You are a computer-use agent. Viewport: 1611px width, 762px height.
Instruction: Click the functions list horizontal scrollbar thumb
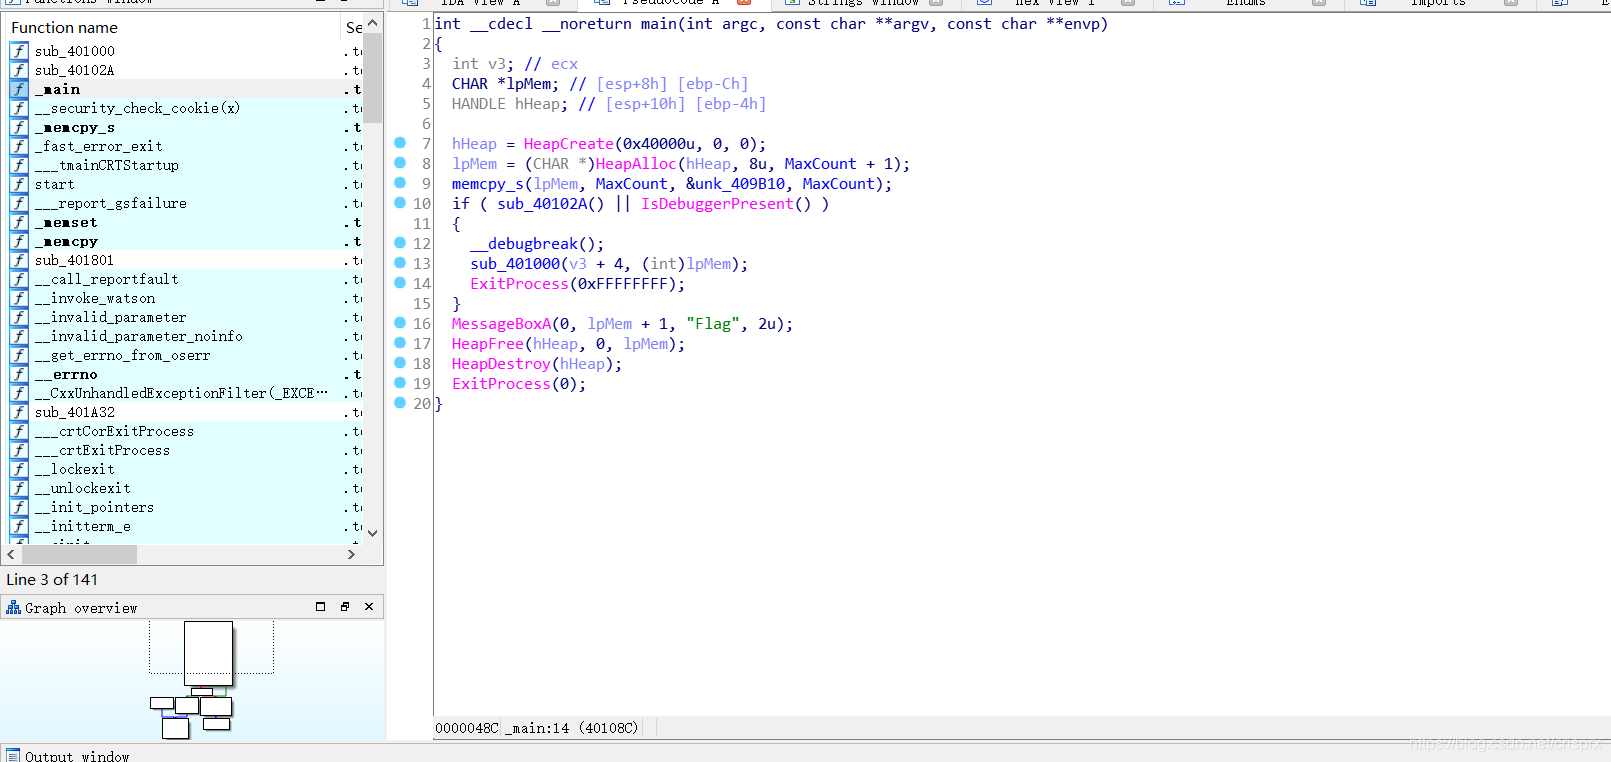[x=79, y=554]
